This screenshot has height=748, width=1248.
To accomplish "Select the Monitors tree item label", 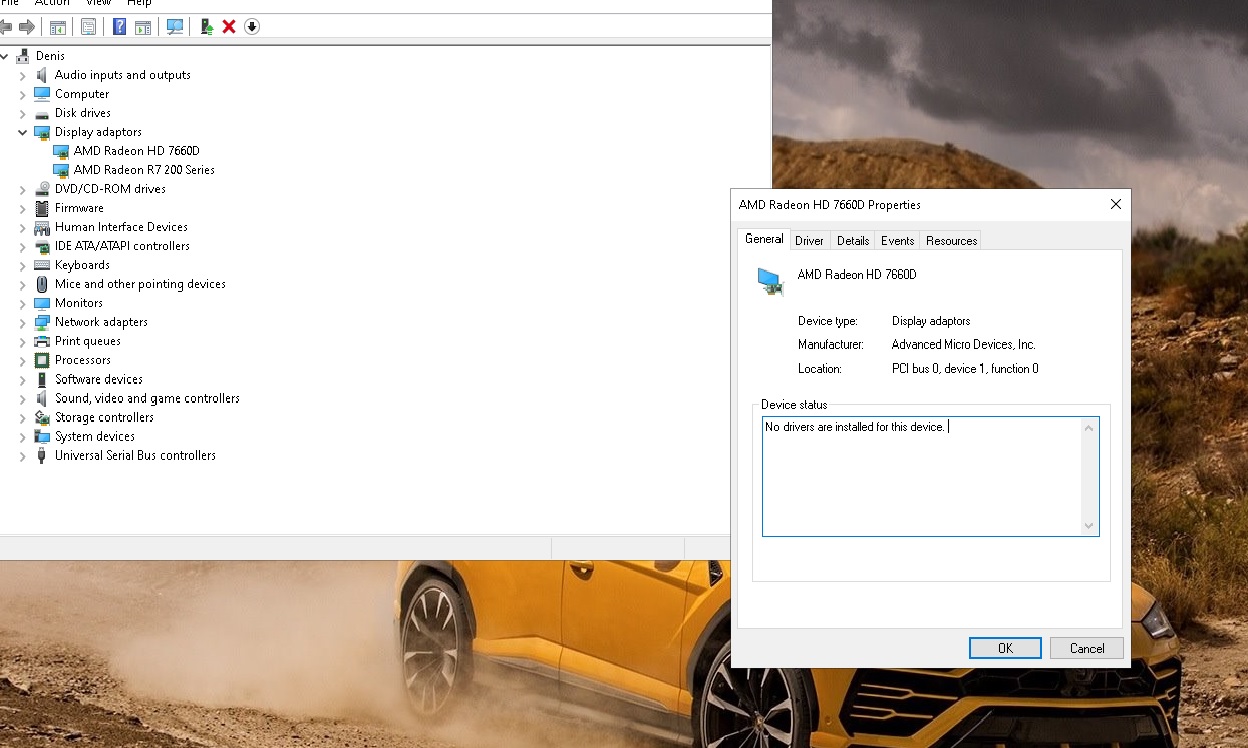I will pos(79,303).
